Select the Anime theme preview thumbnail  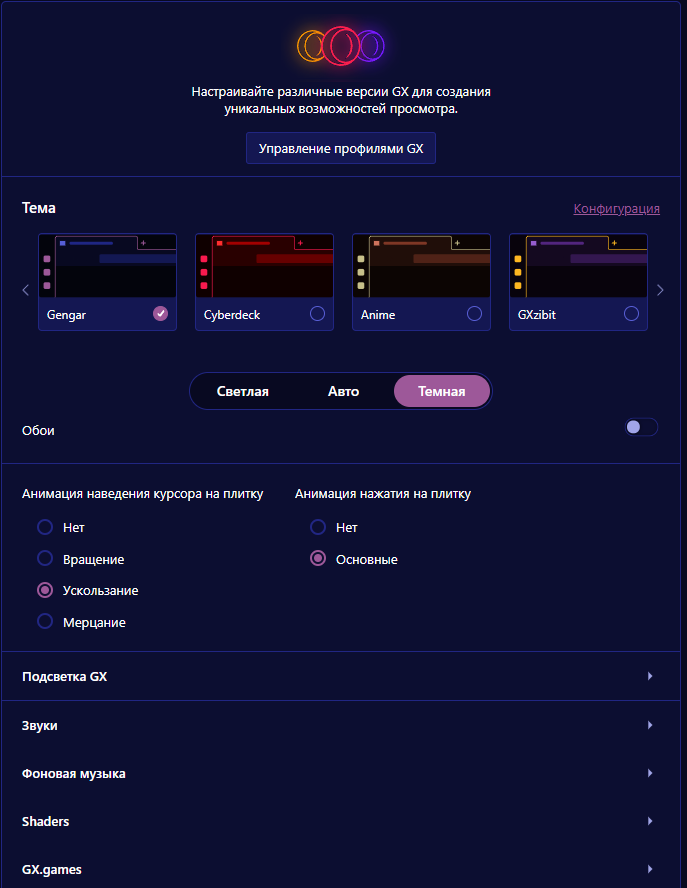point(421,266)
